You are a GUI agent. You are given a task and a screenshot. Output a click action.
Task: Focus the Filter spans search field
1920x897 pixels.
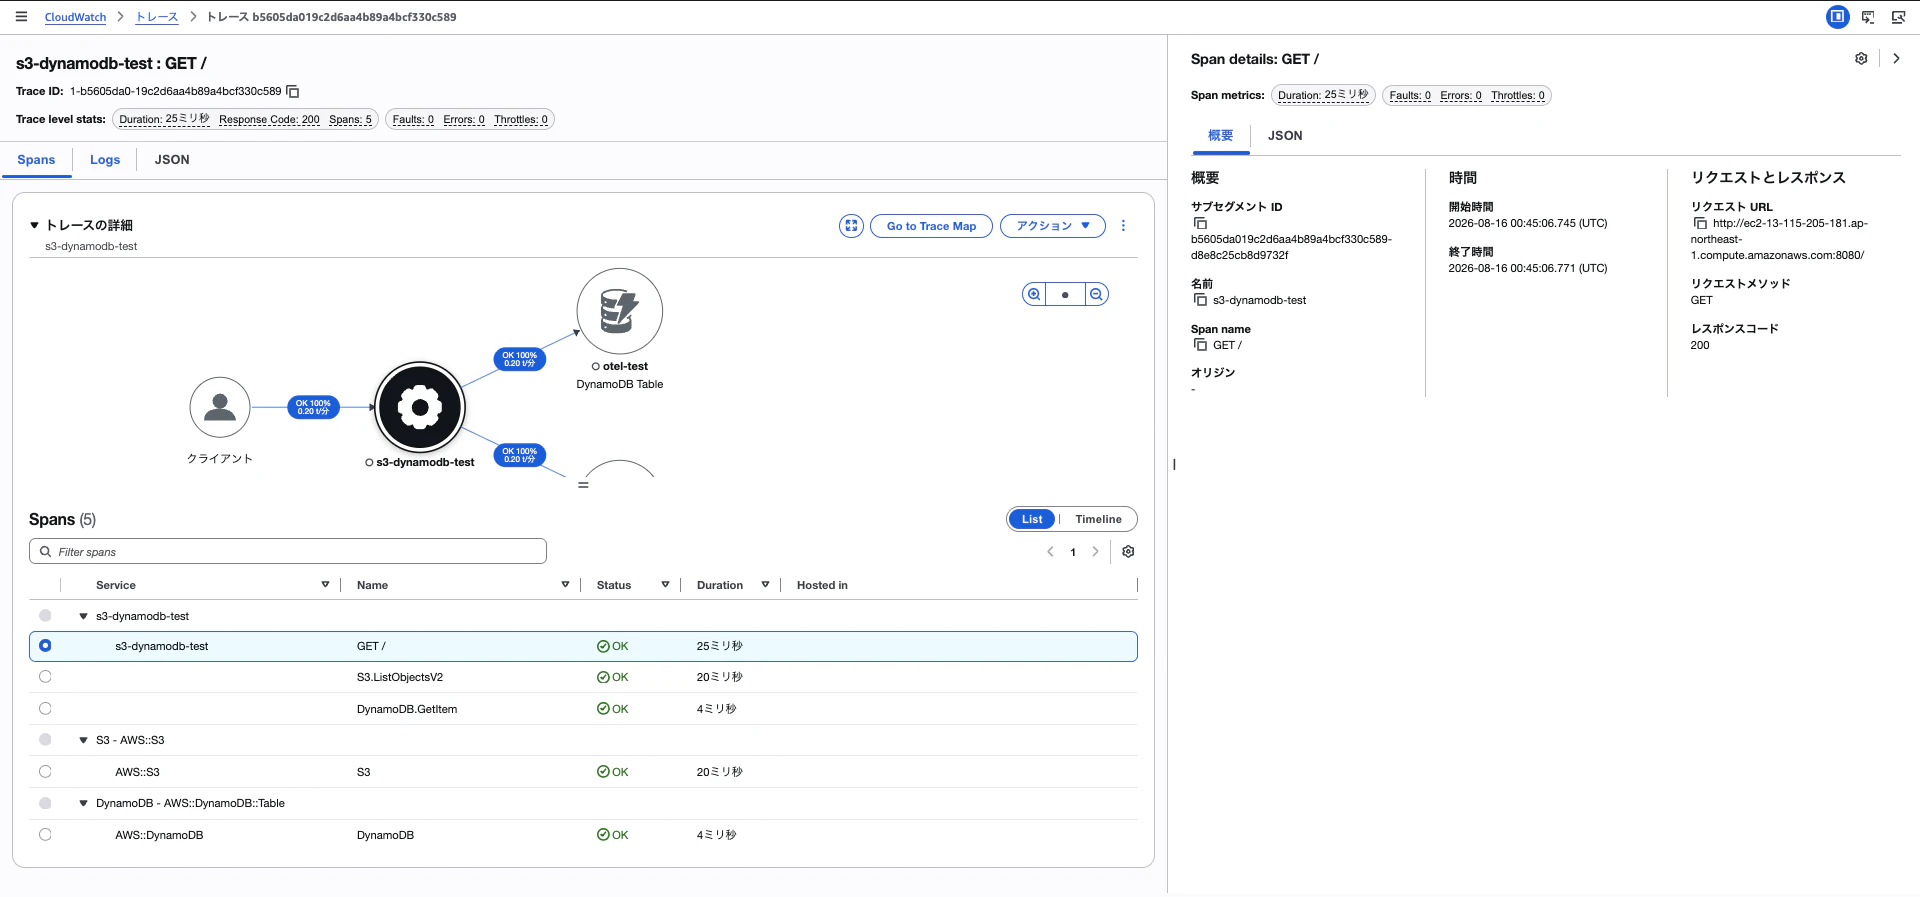point(288,552)
